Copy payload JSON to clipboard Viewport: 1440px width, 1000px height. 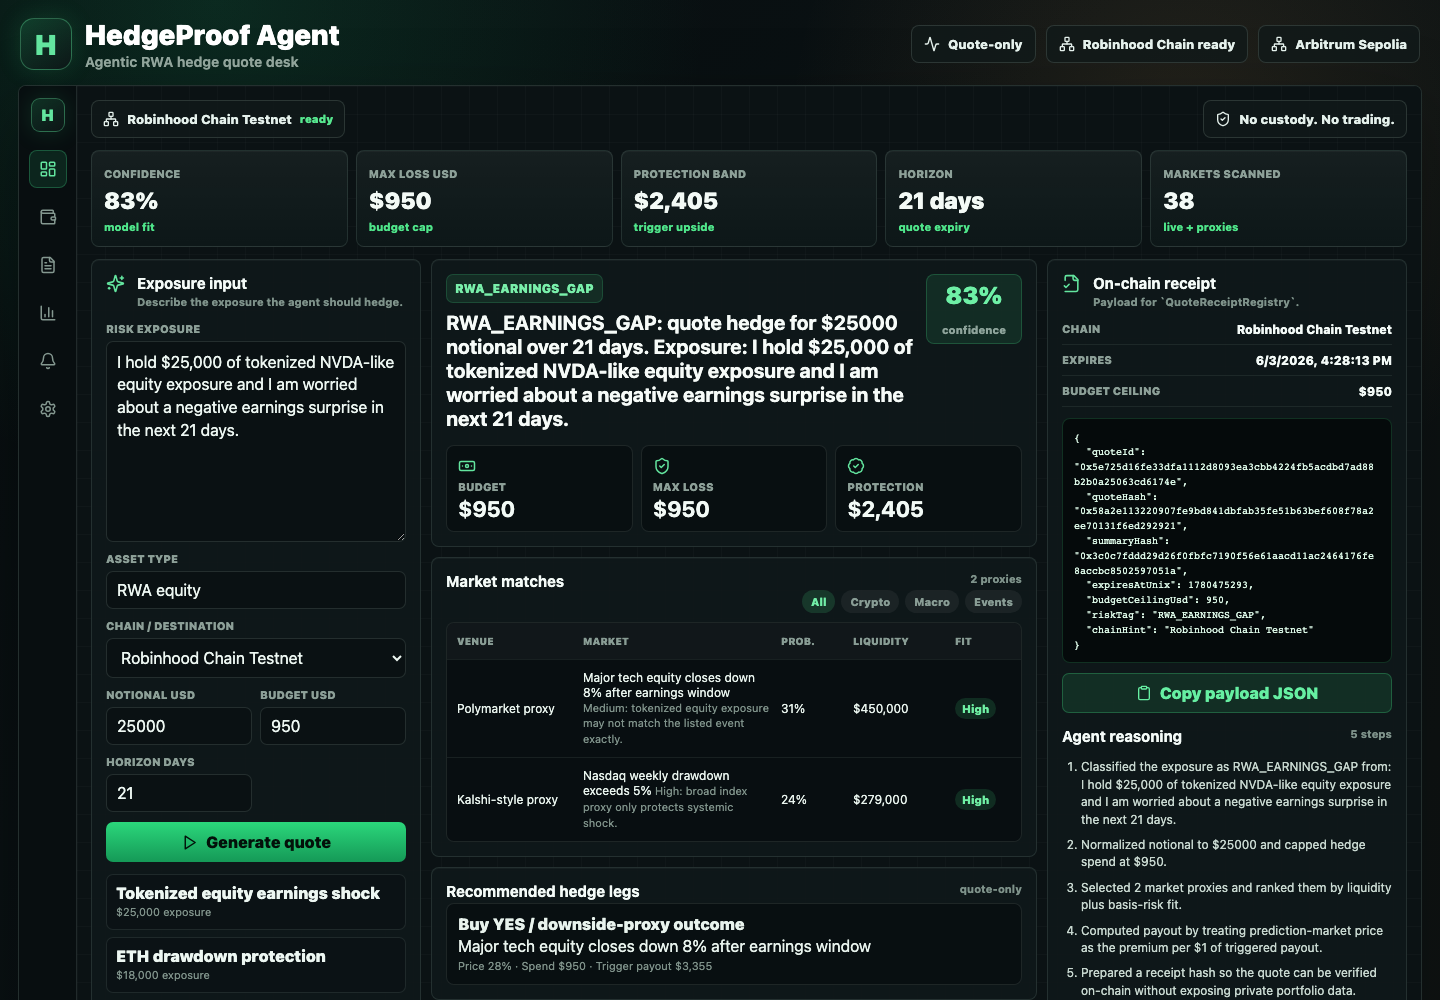[1227, 693]
